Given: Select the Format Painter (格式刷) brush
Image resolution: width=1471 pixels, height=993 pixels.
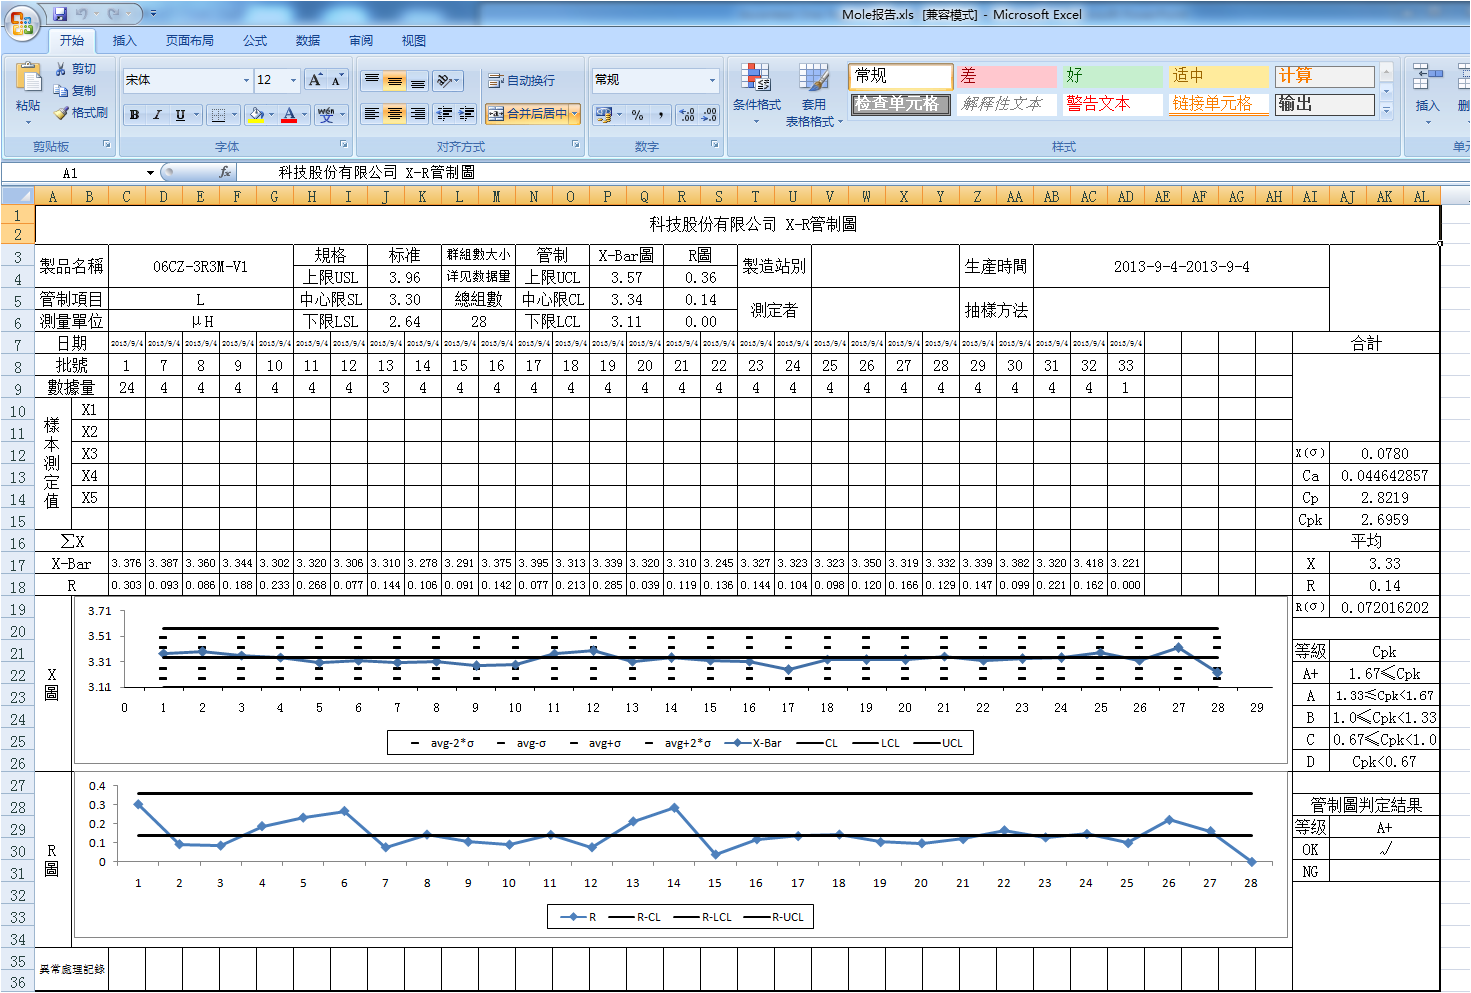Looking at the screenshot, I should pyautogui.click(x=81, y=113).
